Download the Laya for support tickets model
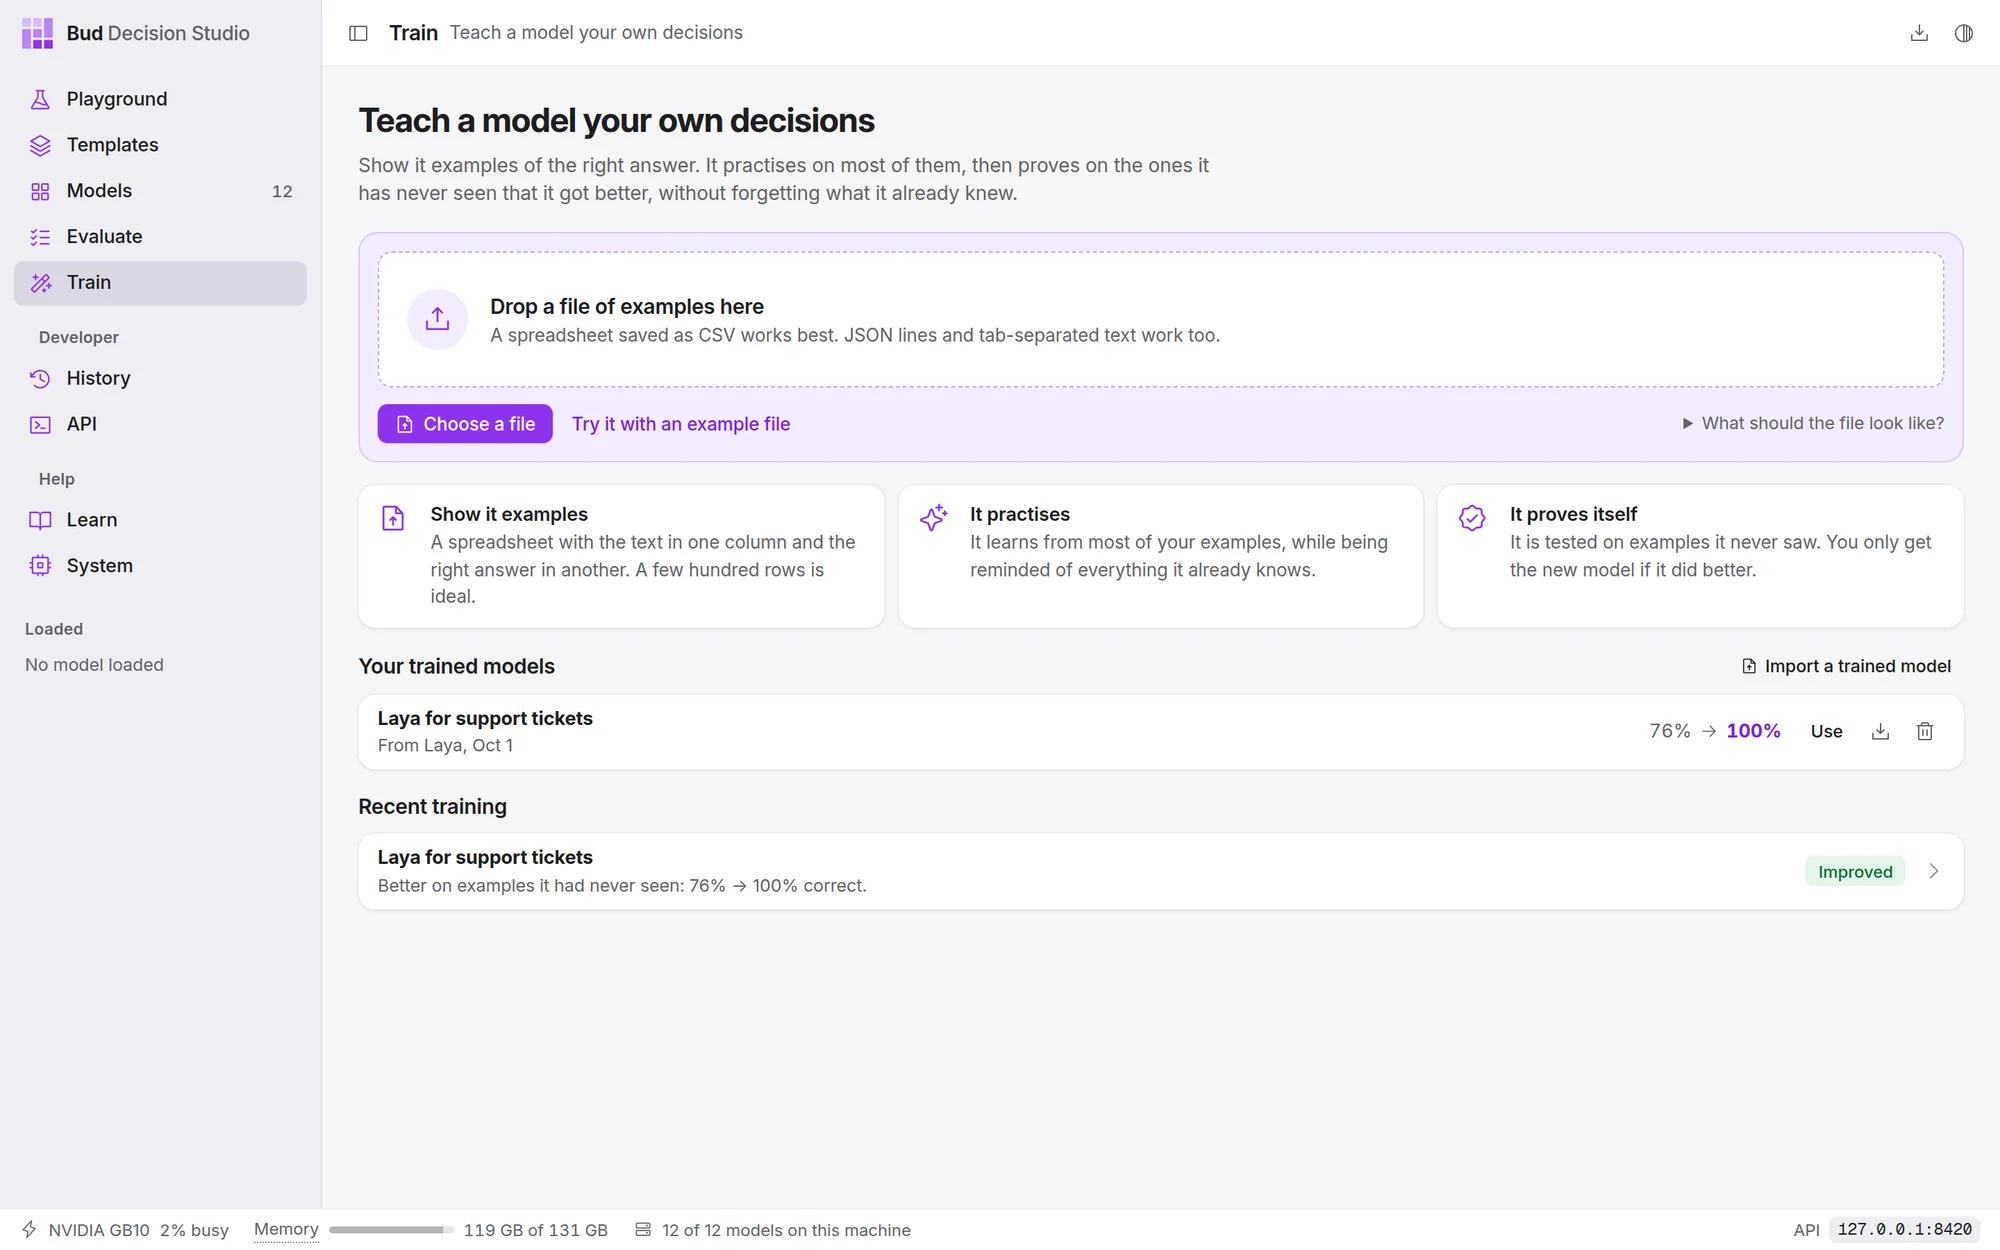2000x1250 pixels. click(1880, 731)
